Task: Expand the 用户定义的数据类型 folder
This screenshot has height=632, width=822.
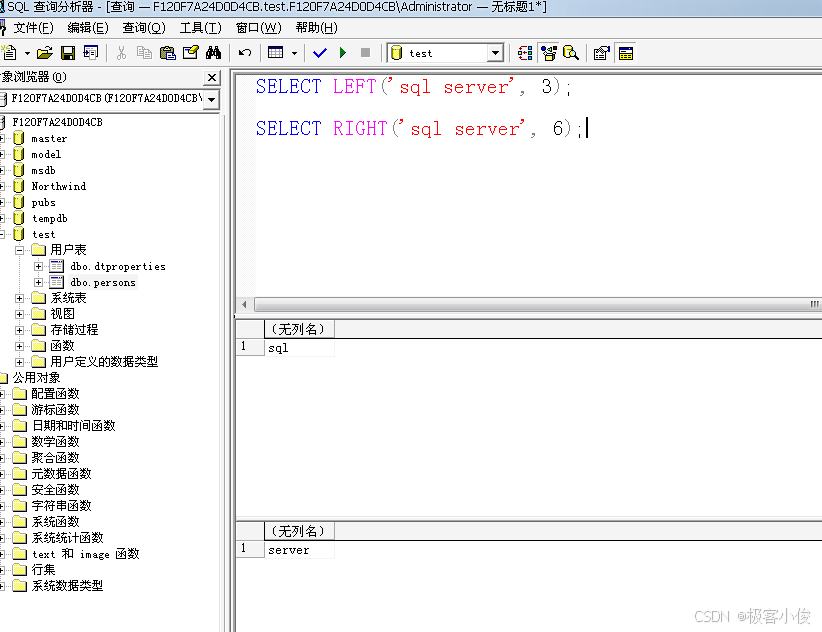Action: [x=19, y=362]
